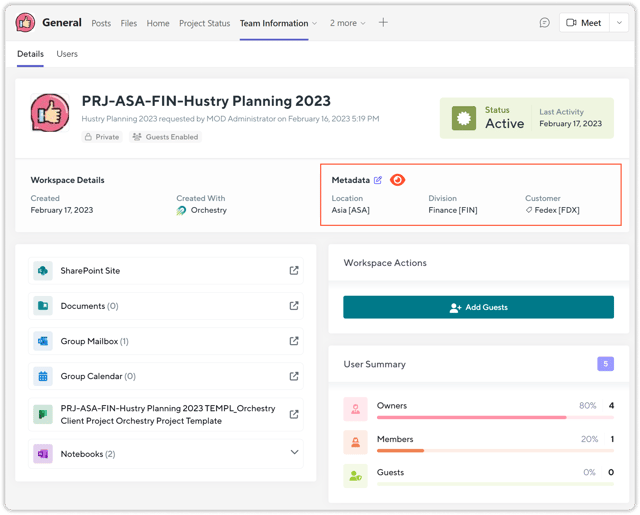
Task: Open Team Information tab dropdown arrow
Action: coord(314,23)
